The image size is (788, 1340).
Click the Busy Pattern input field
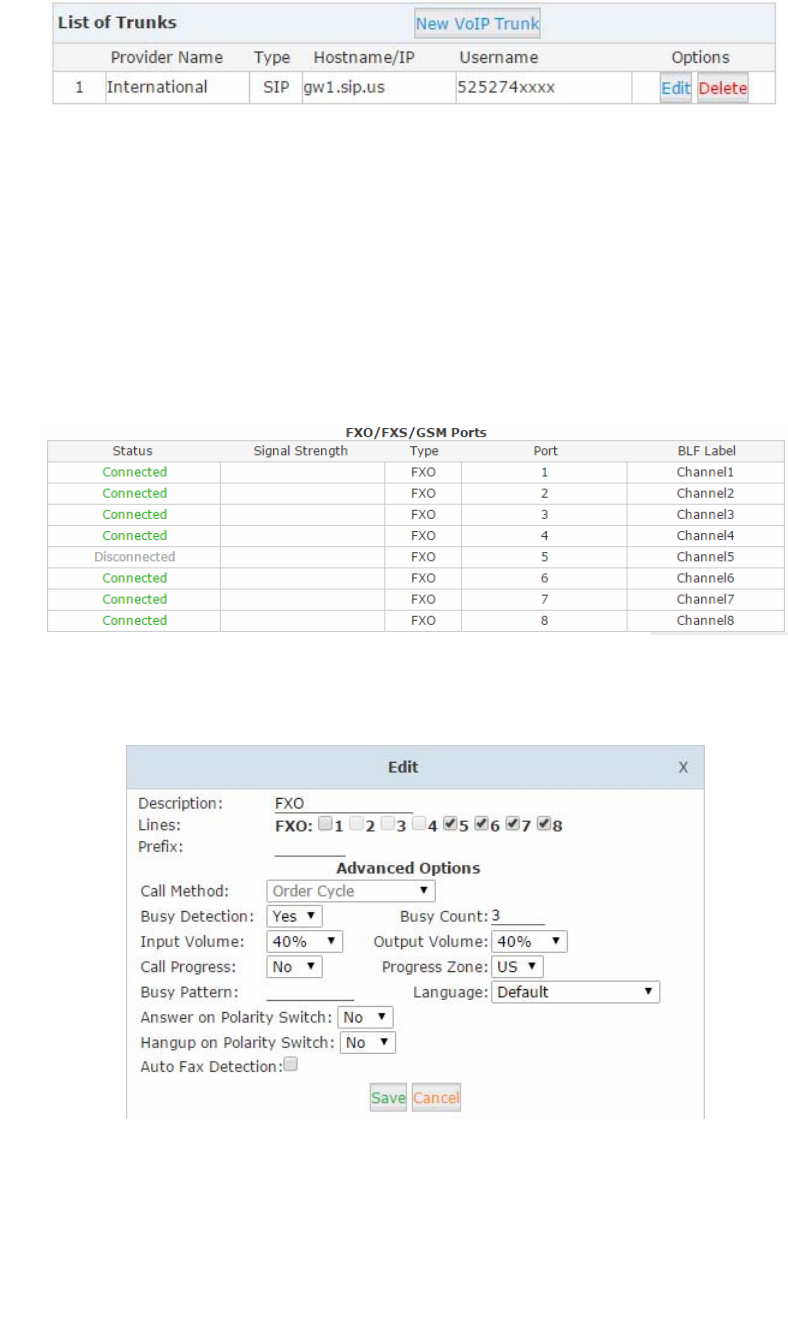(x=310, y=992)
